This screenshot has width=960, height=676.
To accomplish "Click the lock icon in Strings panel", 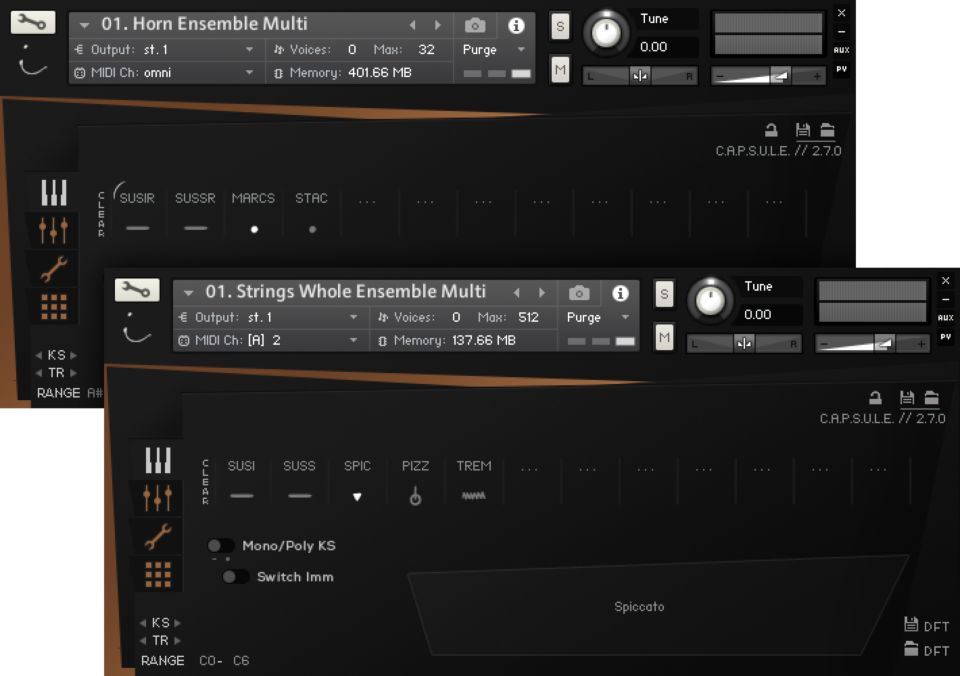I will (x=875, y=397).
